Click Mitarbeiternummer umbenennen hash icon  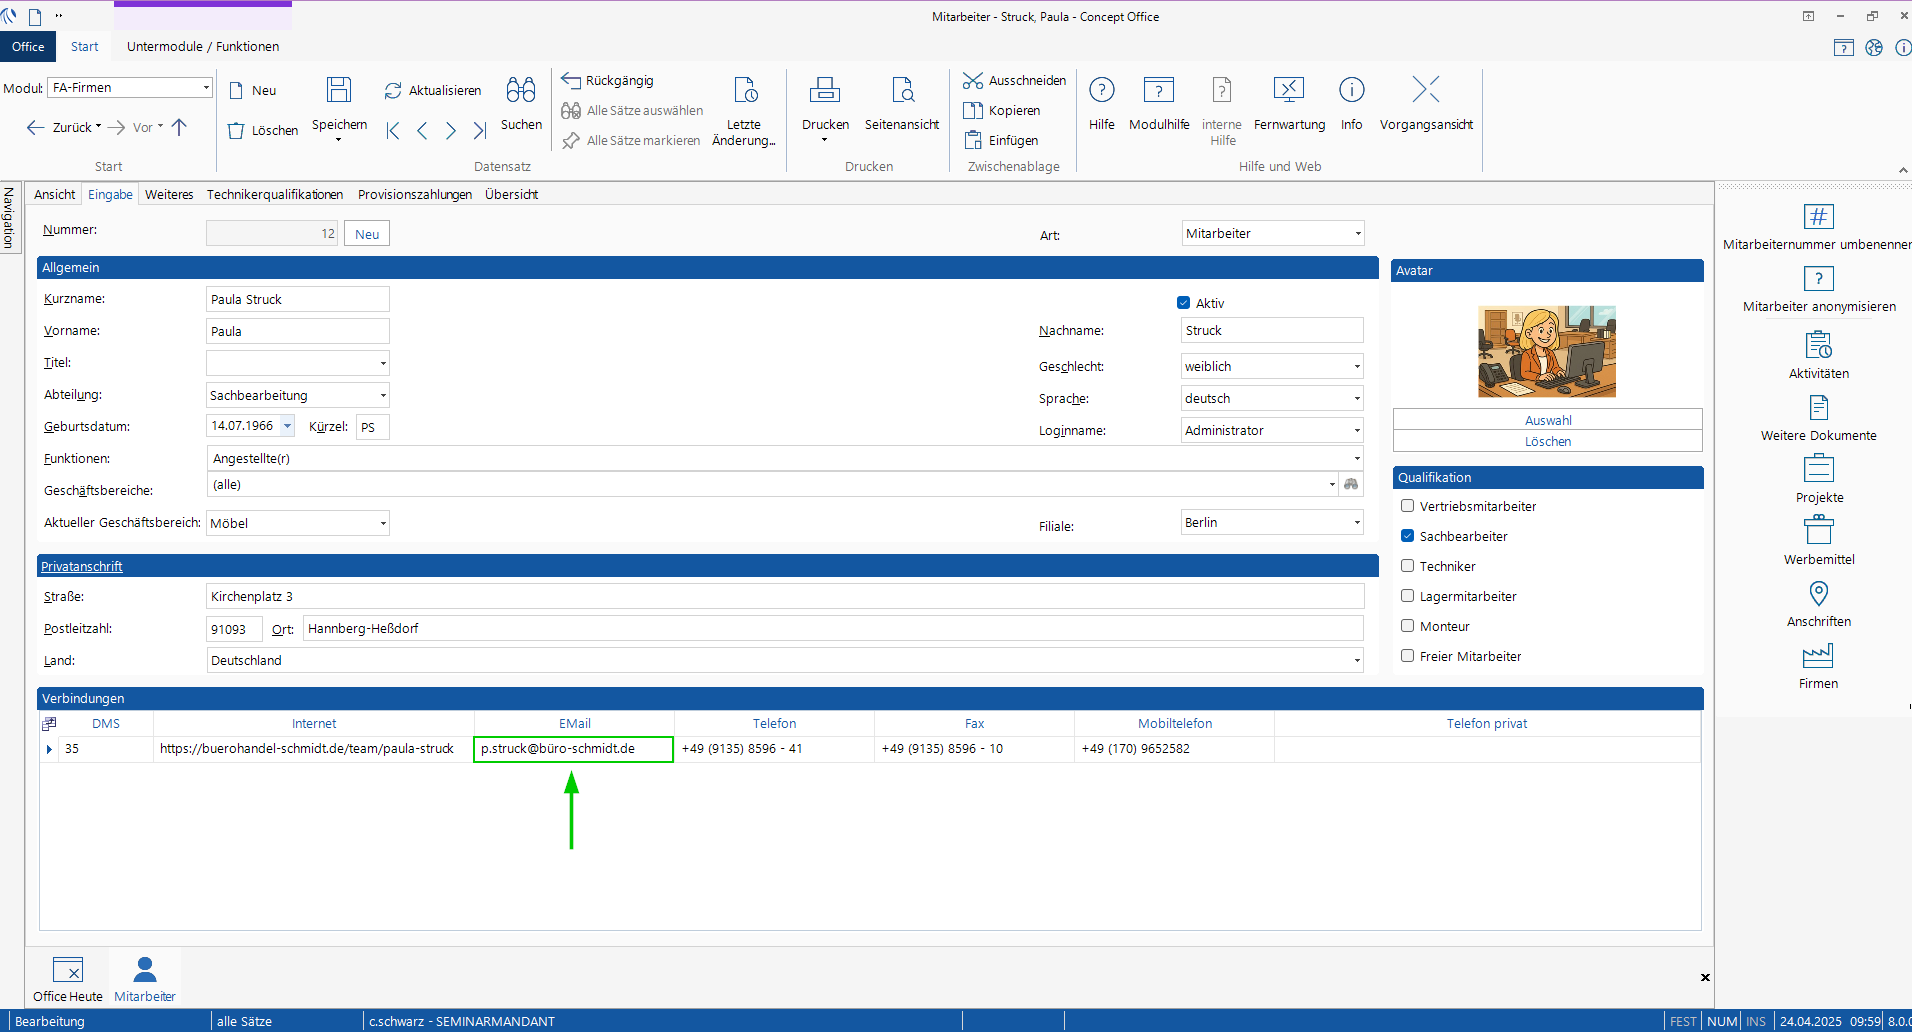pyautogui.click(x=1818, y=217)
